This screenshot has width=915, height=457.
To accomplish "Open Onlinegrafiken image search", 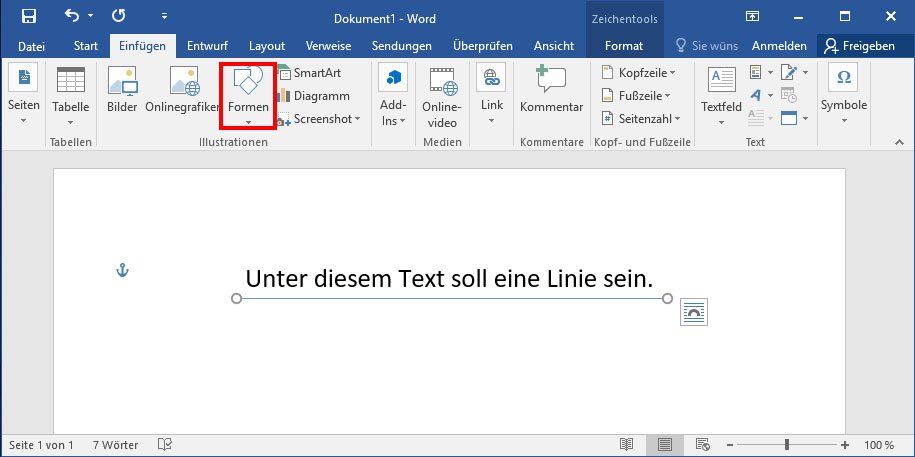I will pos(183,90).
